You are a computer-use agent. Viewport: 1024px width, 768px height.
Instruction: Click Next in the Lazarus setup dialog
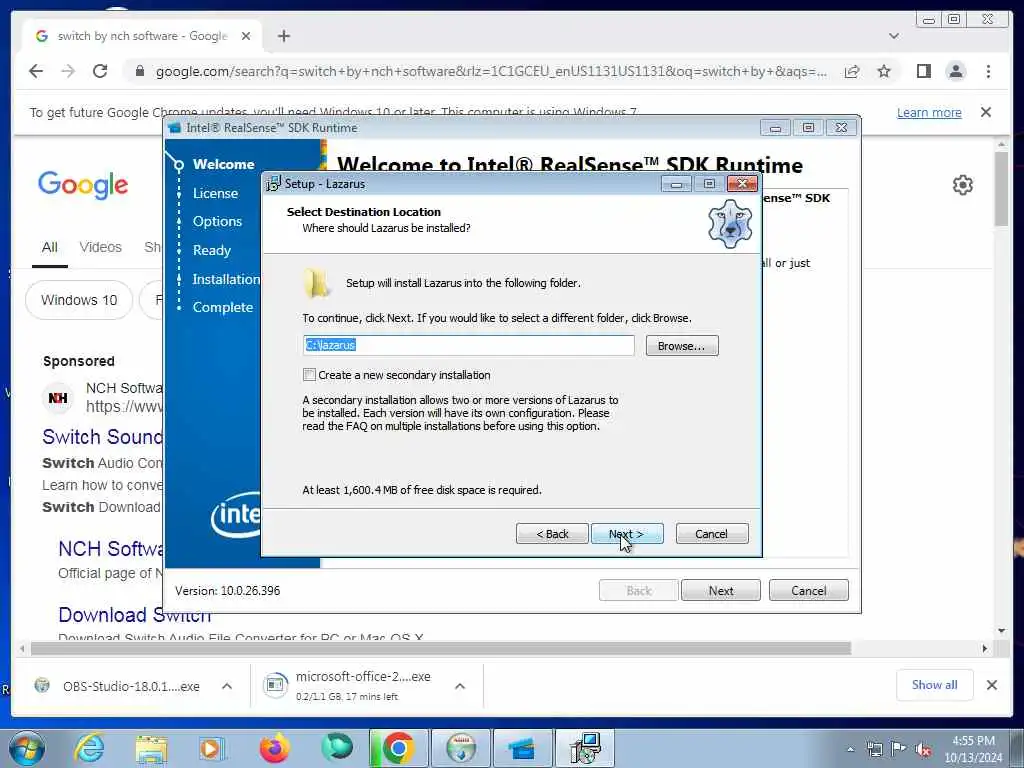(627, 534)
